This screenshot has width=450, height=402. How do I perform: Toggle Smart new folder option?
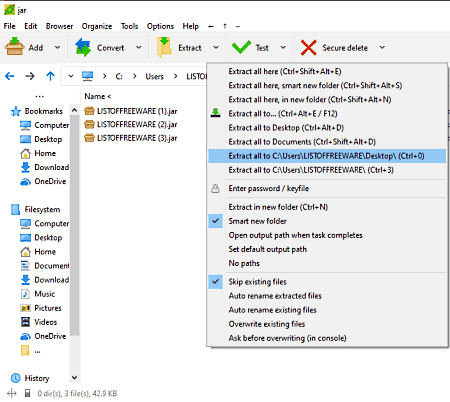point(327,221)
